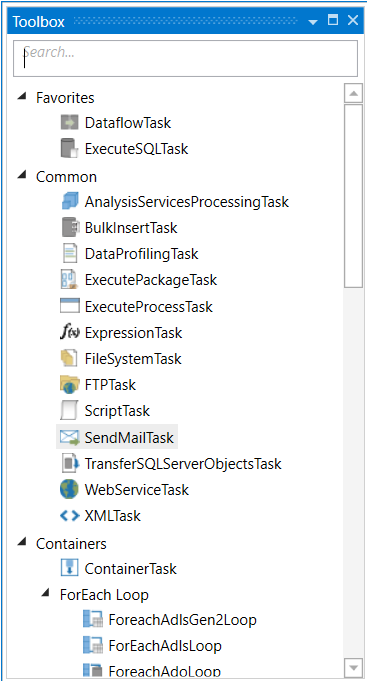367x681 pixels.
Task: Select the ContainerTask icon
Action: [69, 568]
